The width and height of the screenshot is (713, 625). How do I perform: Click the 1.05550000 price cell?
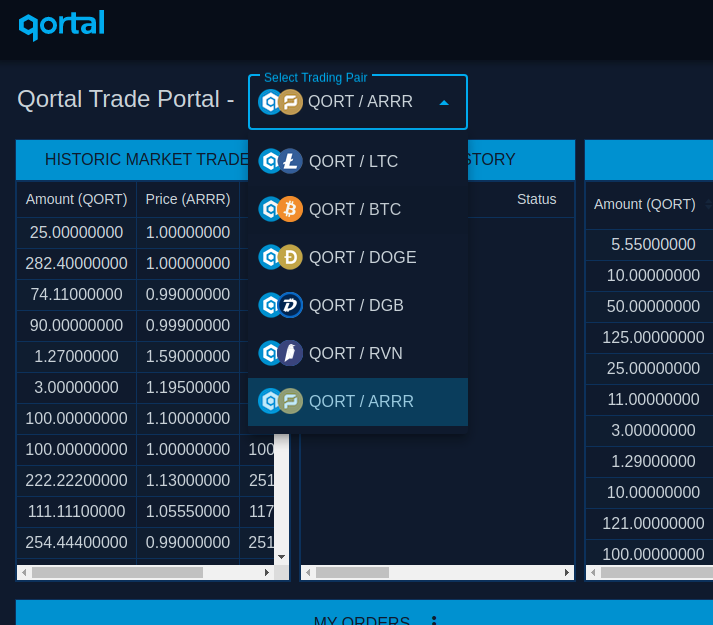pos(188,511)
